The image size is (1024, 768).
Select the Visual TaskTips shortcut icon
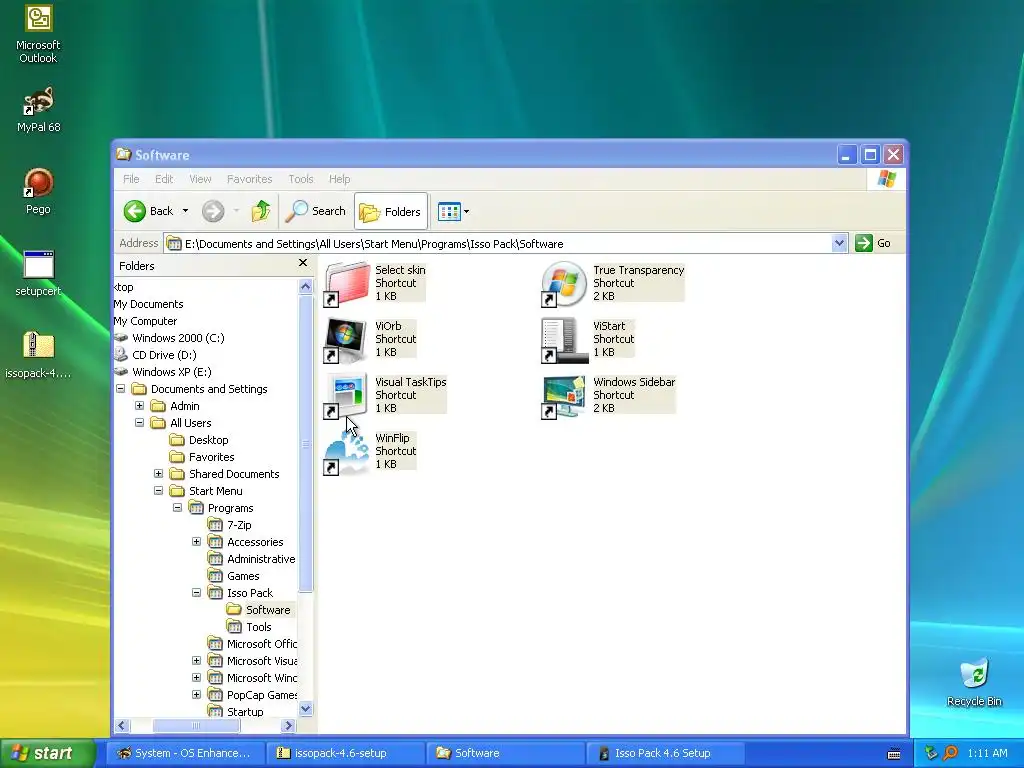(347, 396)
